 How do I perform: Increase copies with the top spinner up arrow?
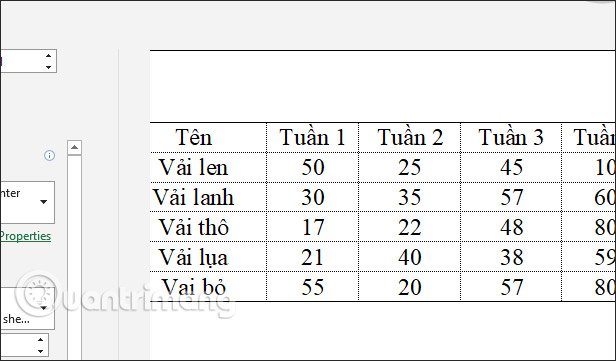(48, 56)
